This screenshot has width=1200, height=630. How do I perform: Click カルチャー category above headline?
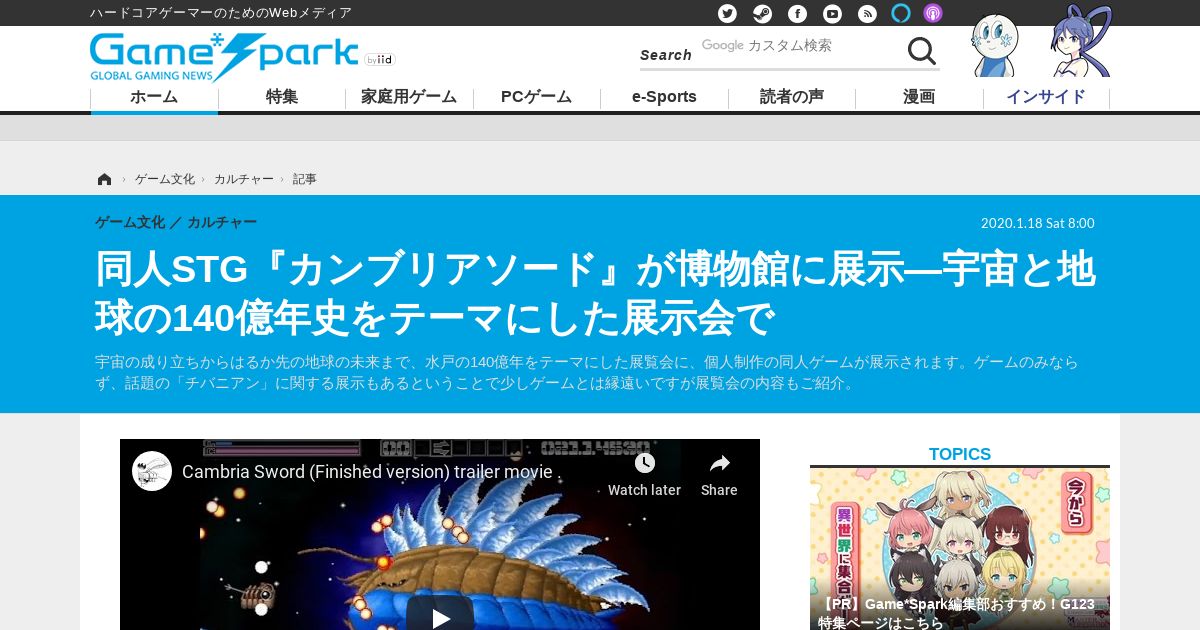coord(222,222)
